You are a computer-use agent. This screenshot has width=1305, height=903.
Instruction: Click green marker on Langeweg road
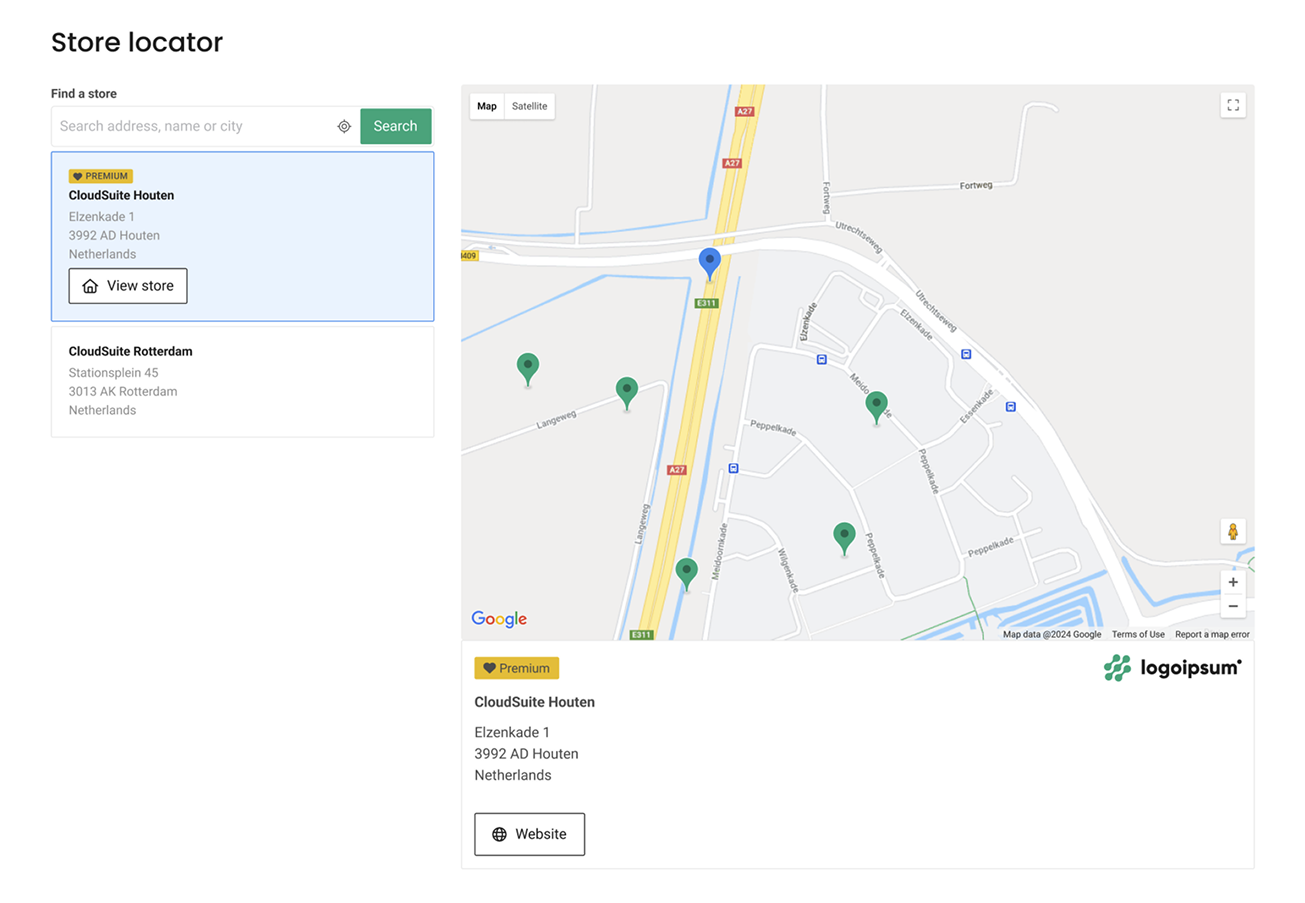coord(626,392)
